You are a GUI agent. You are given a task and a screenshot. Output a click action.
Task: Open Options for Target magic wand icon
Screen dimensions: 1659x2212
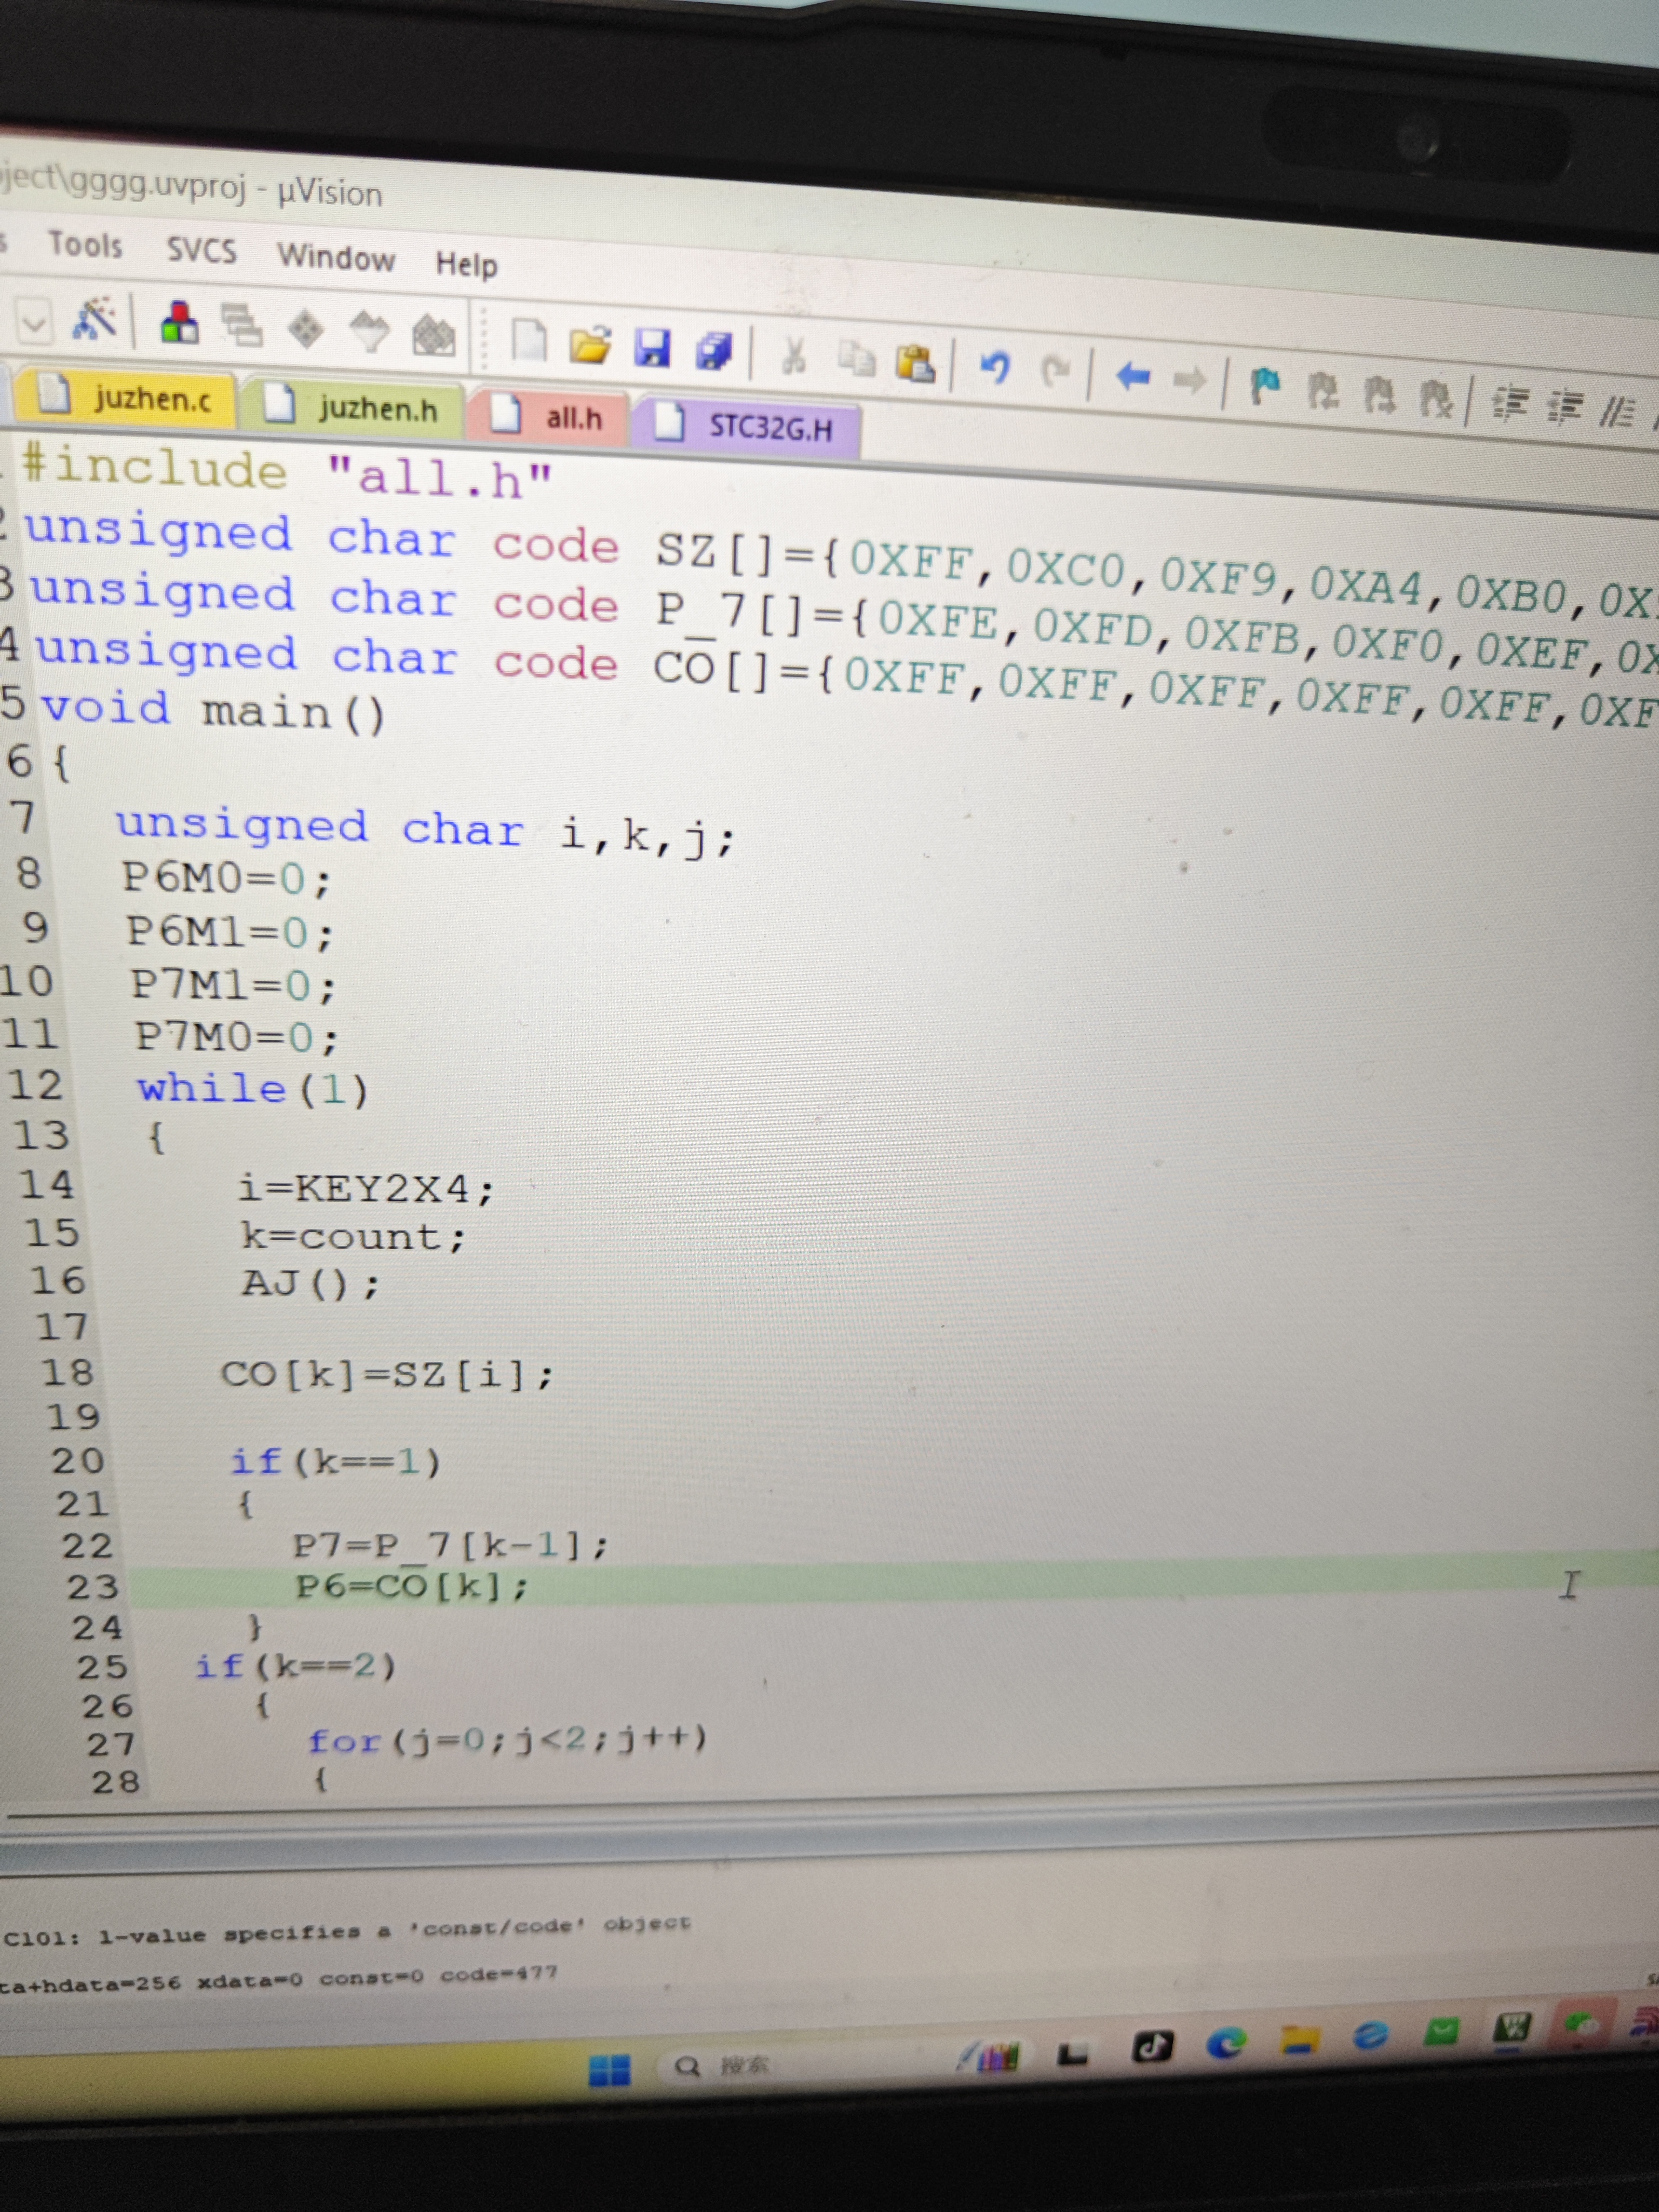pos(95,320)
